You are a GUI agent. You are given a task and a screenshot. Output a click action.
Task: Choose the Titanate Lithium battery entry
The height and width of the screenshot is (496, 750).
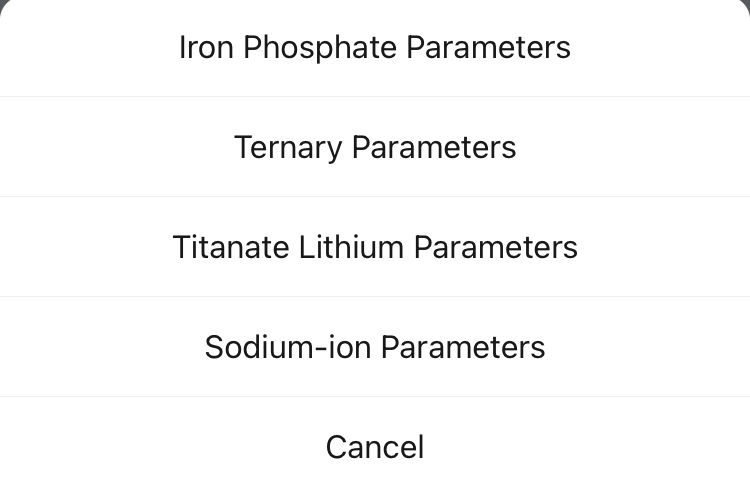(x=375, y=247)
